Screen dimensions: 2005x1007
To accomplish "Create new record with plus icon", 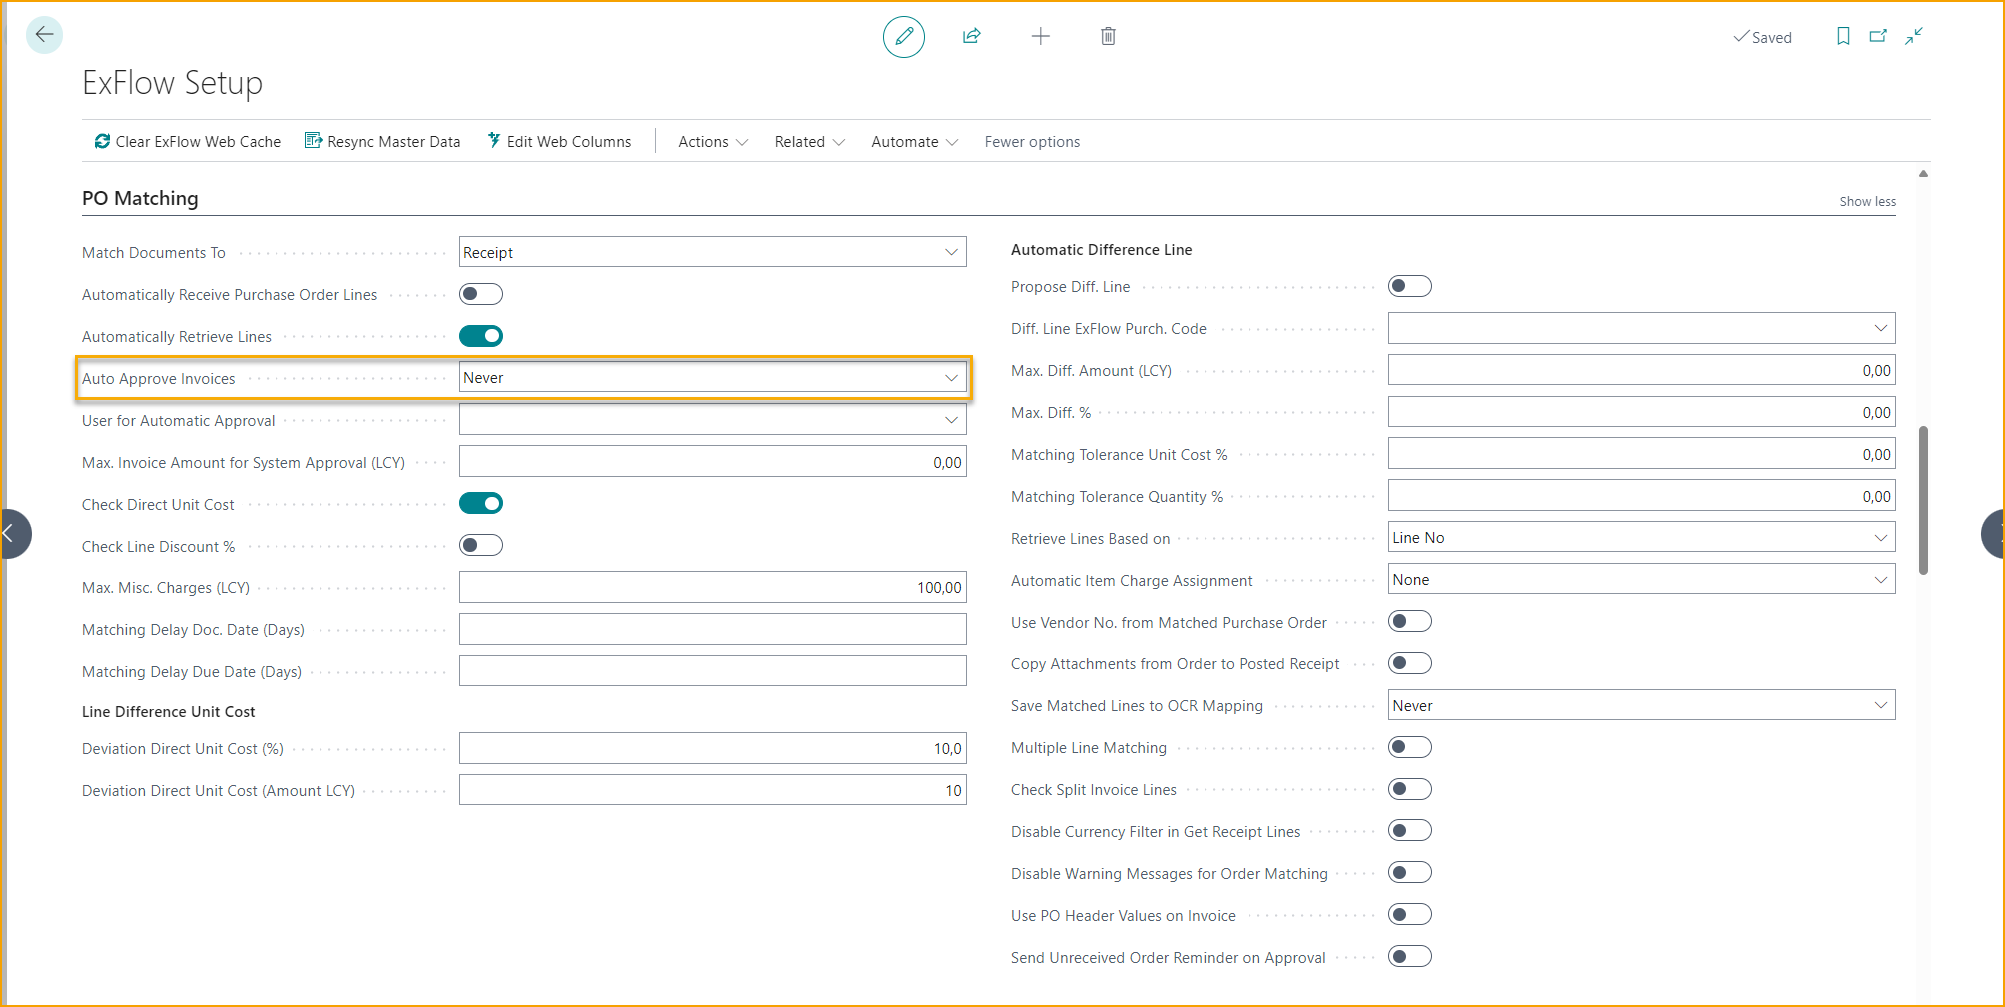I will coord(1040,36).
